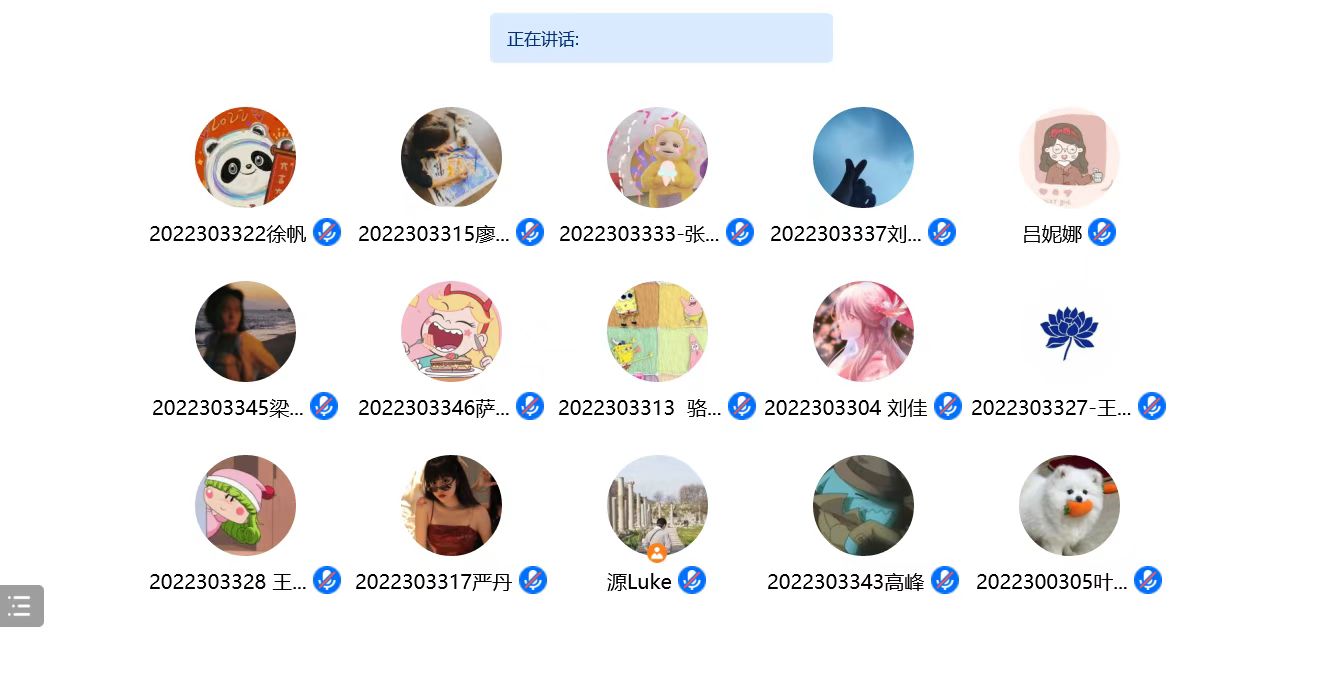The height and width of the screenshot is (688, 1326).
Task: Click the 正在讲话 speaking status bar
Action: [x=661, y=38]
